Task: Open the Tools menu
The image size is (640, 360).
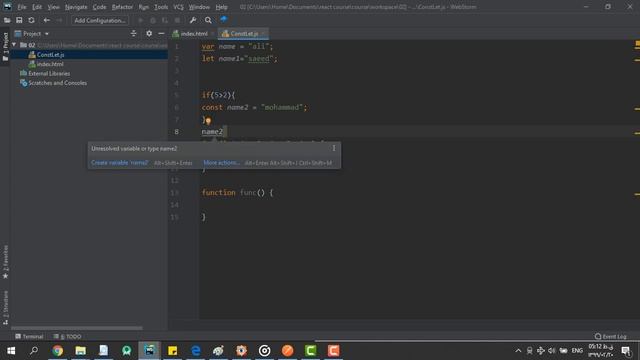Action: click(161, 7)
